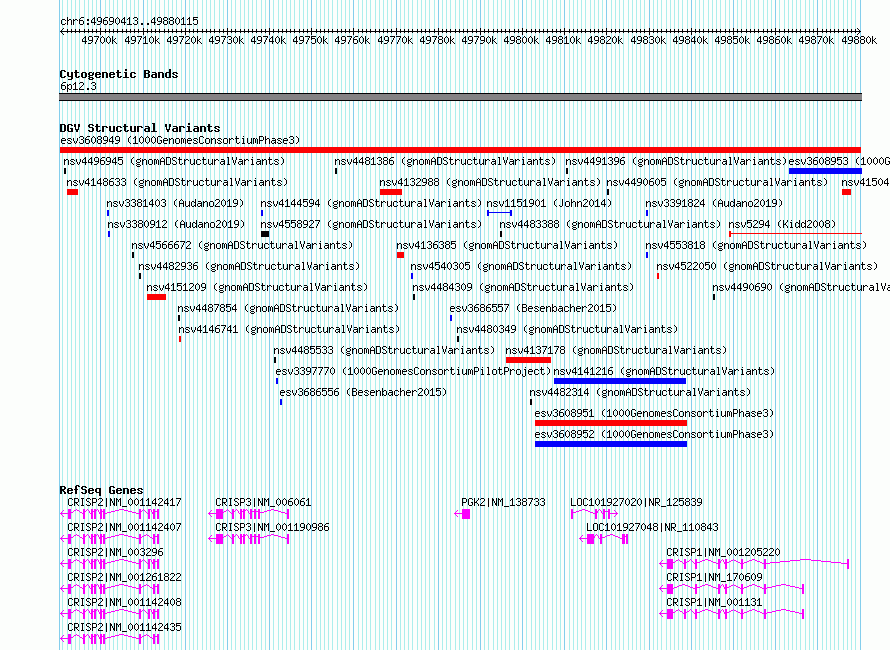Click the red bar under nsv4148633

coord(72,192)
